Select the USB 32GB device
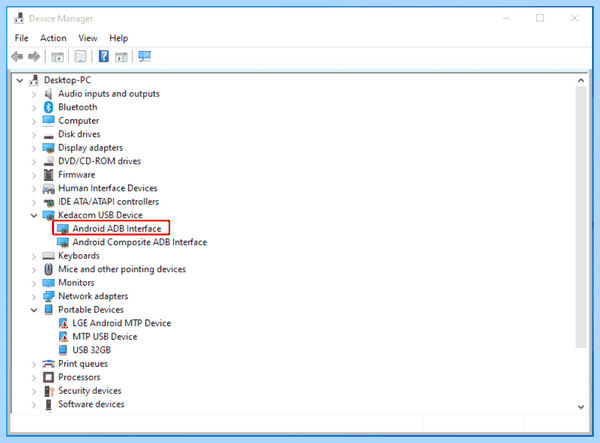The height and width of the screenshot is (443, 600). tap(91, 350)
